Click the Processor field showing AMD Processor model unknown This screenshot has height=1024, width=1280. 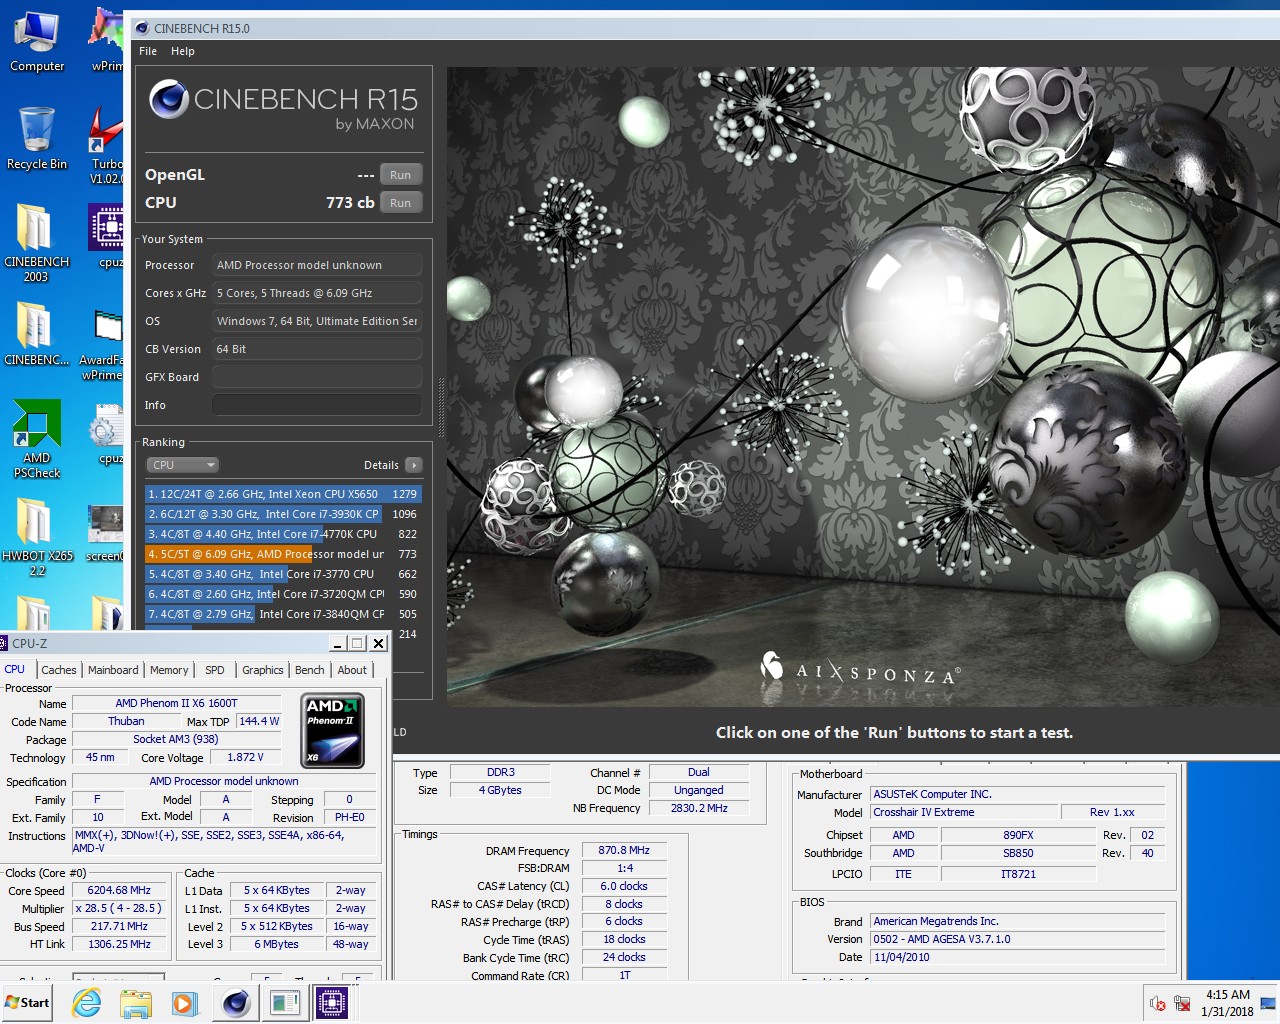tap(316, 265)
